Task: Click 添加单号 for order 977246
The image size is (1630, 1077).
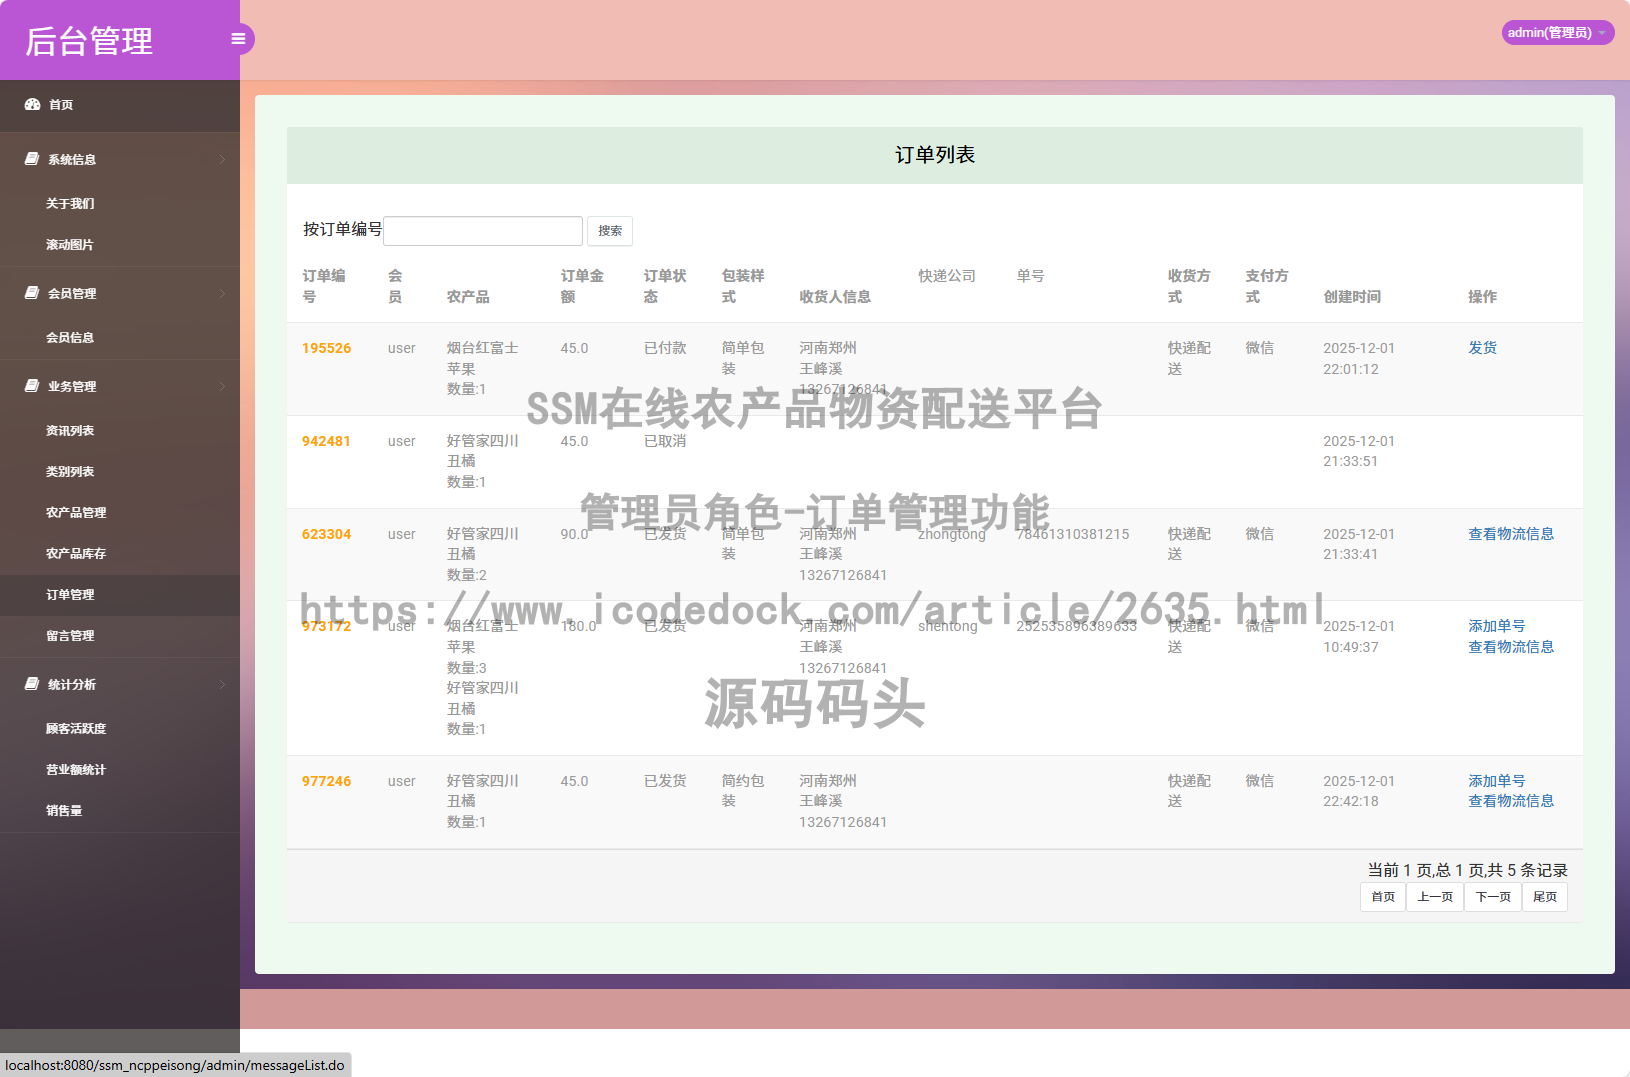Action: coord(1496,780)
